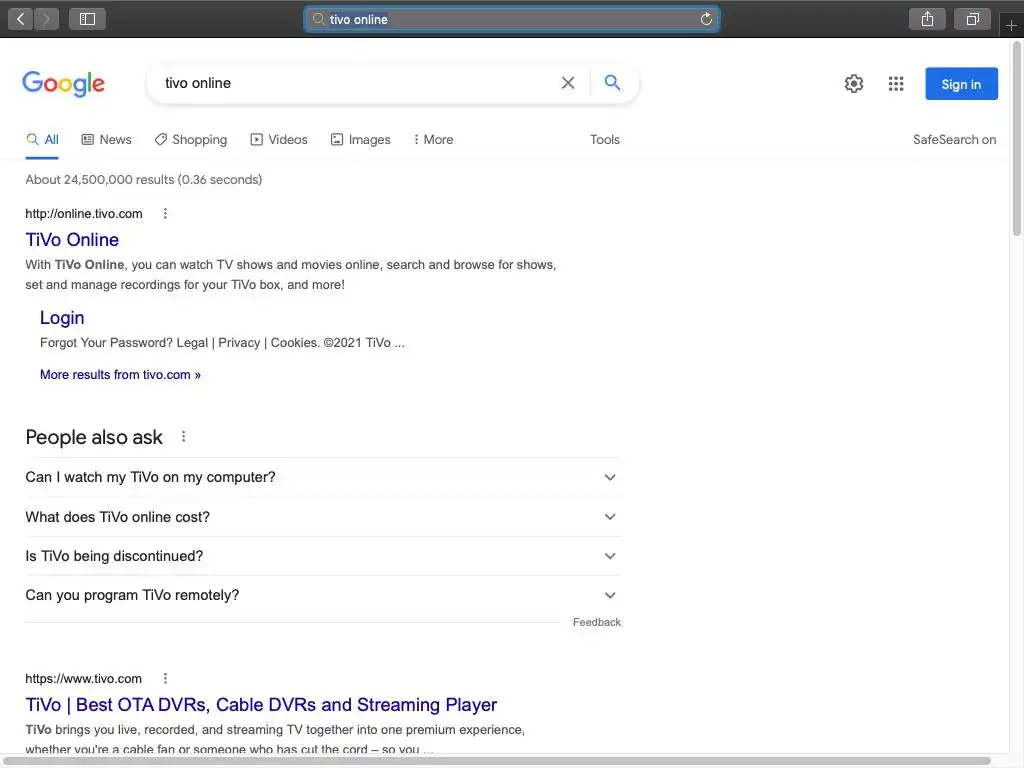Viewport: 1024px width, 768px height.
Task: Switch to the Videos tab
Action: (x=279, y=140)
